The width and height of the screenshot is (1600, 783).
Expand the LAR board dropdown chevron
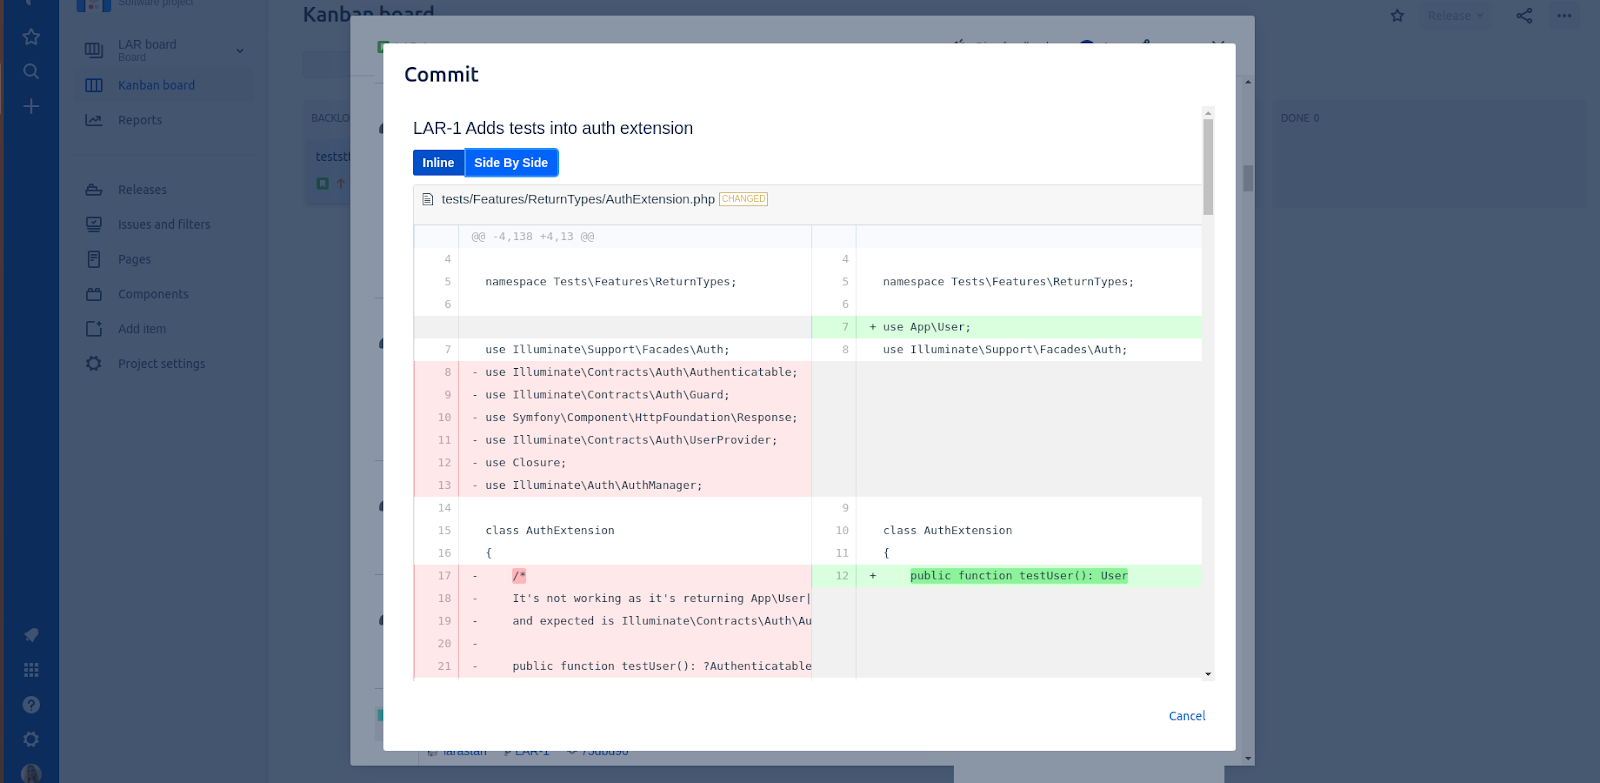click(x=240, y=50)
